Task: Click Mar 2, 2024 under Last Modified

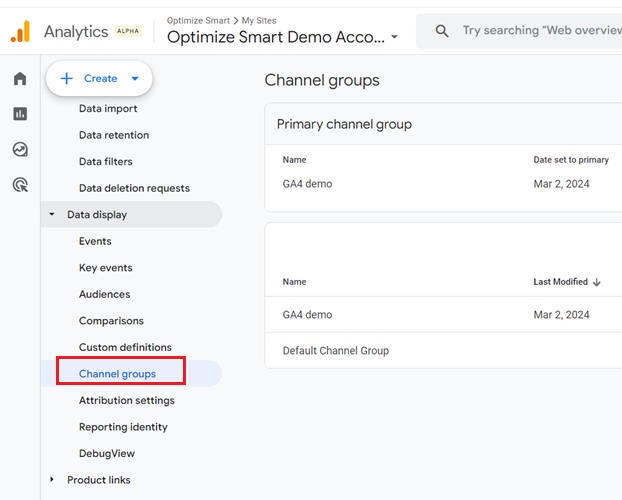Action: 561,315
